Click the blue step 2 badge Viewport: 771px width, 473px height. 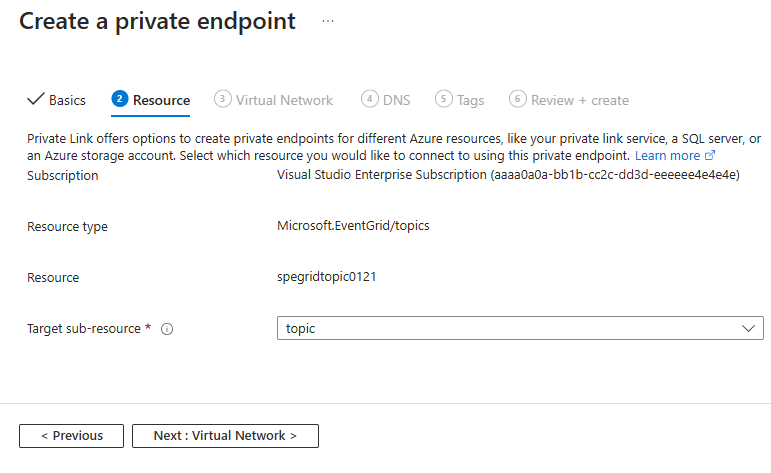(120, 99)
